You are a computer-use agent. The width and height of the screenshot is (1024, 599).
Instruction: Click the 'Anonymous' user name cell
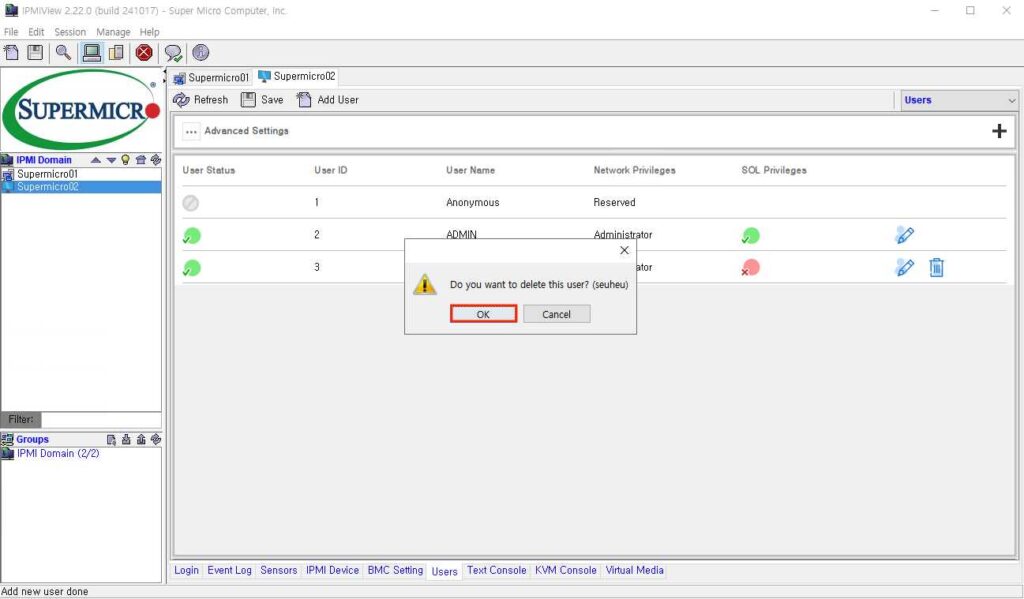point(473,202)
